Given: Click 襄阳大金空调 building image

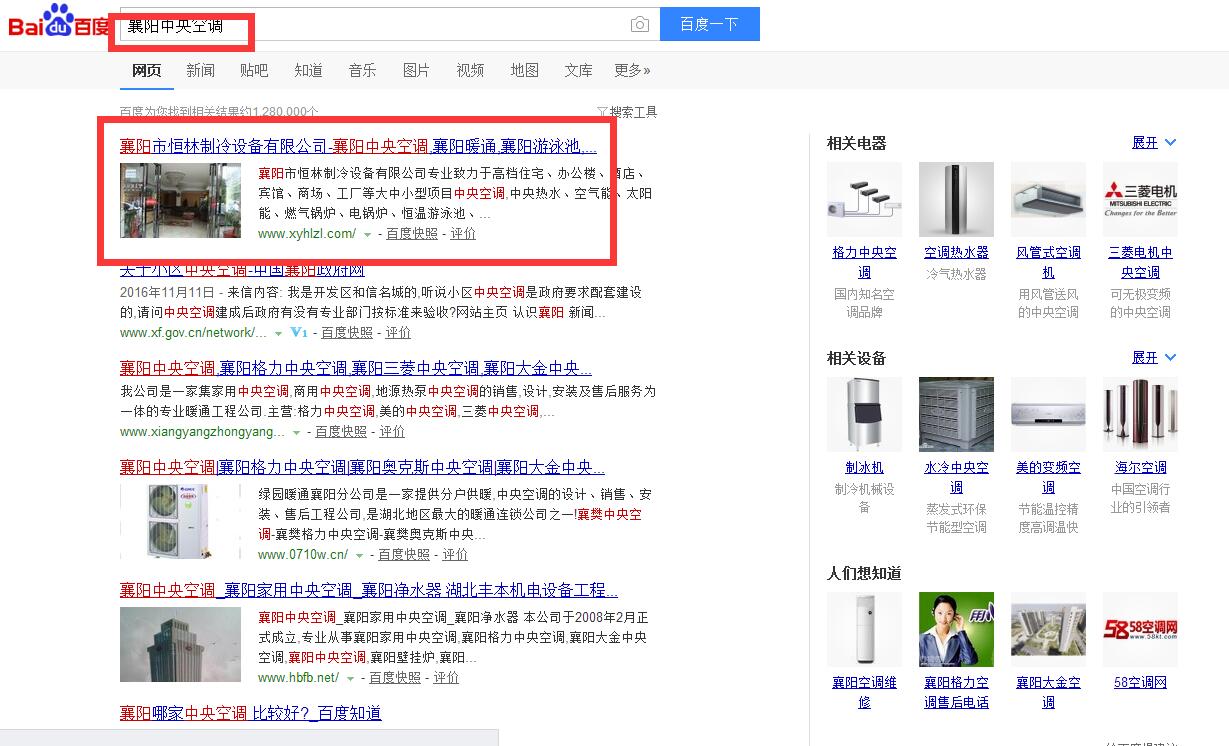Looking at the screenshot, I should pos(1048,629).
